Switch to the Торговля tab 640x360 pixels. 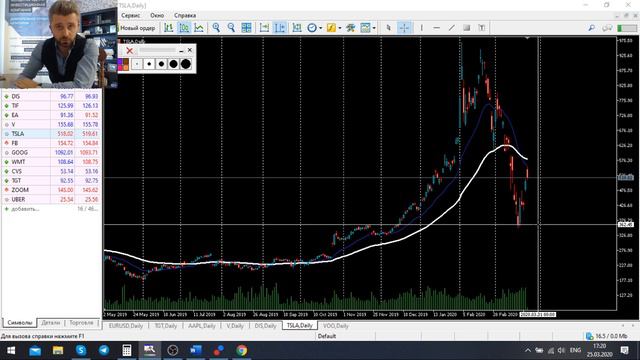(x=81, y=323)
